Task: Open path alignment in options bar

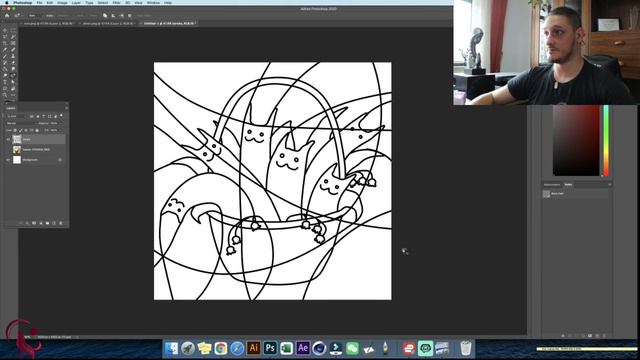Action: click(x=113, y=16)
